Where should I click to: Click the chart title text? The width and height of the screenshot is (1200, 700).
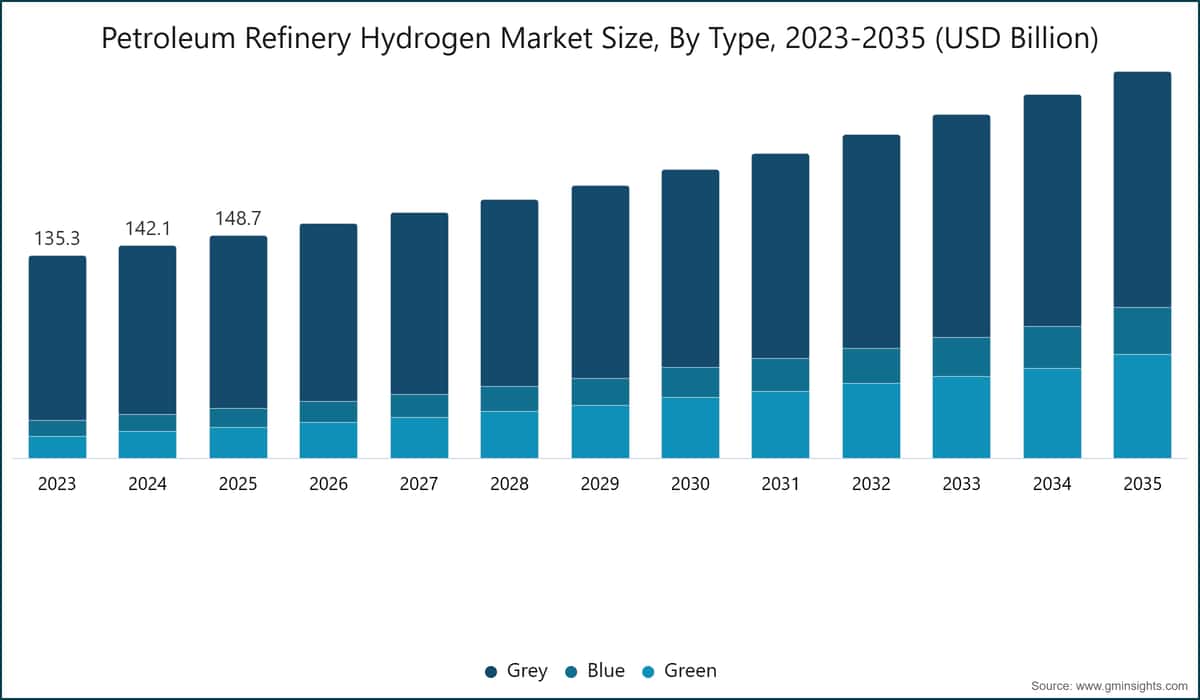(600, 39)
